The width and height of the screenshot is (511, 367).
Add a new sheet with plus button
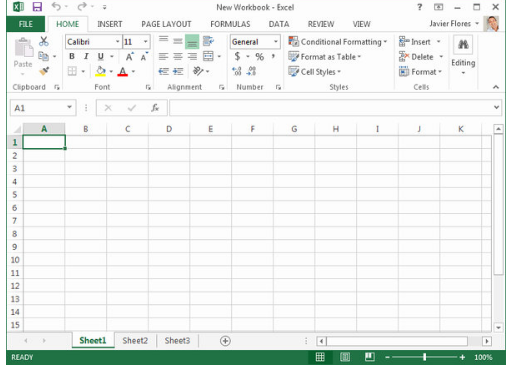225,341
